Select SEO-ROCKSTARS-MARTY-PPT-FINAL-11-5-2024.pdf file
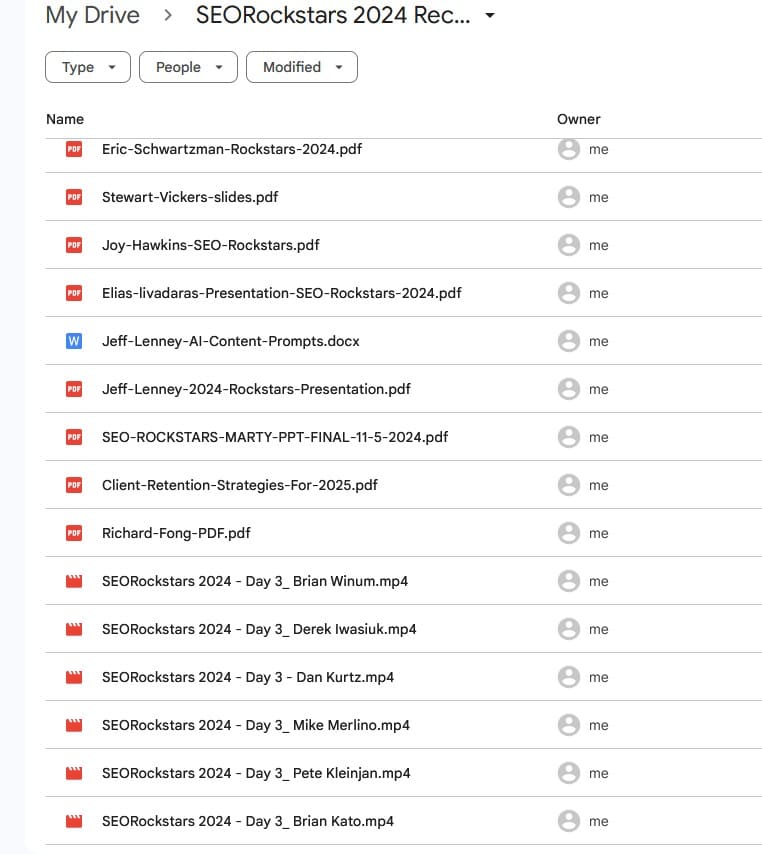Image resolution: width=762 pixels, height=854 pixels. (275, 437)
